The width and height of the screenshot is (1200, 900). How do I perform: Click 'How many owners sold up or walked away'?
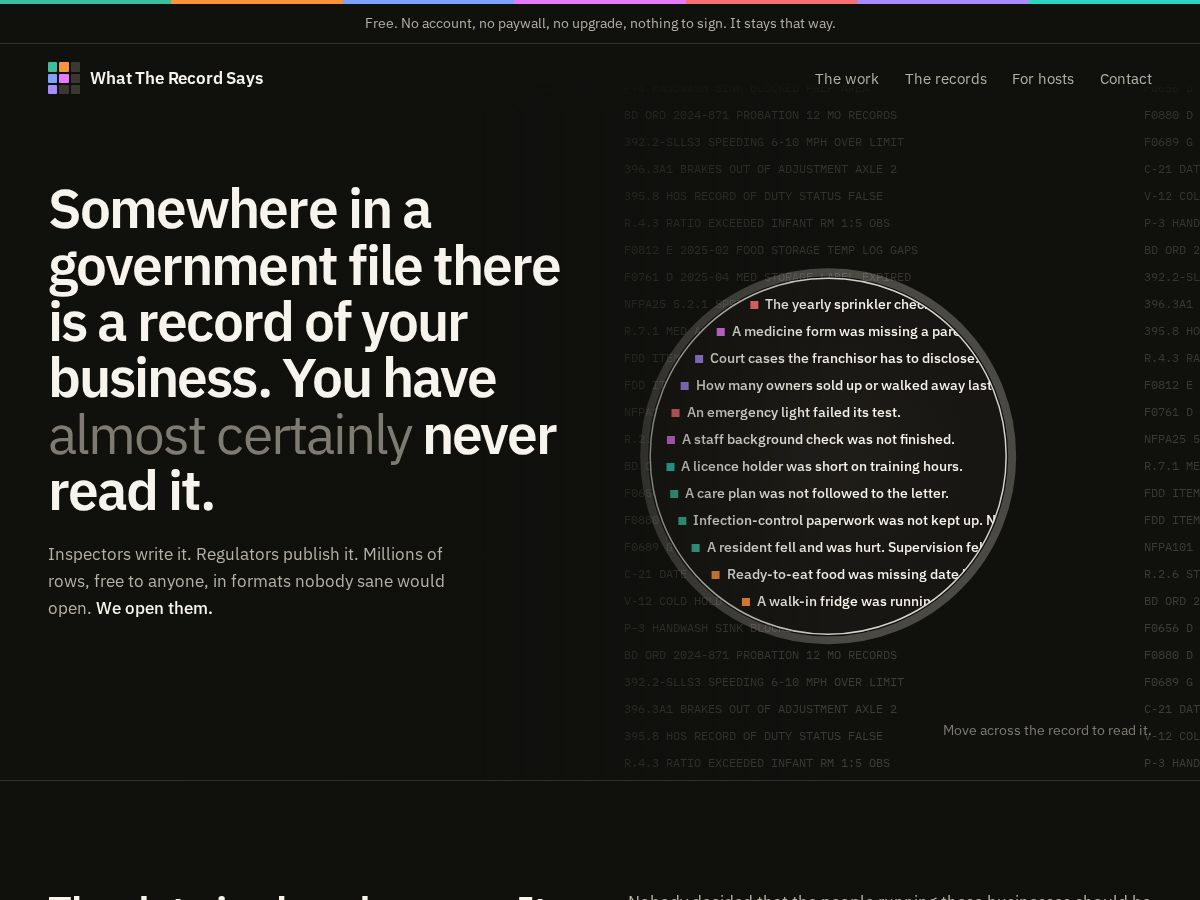point(844,385)
